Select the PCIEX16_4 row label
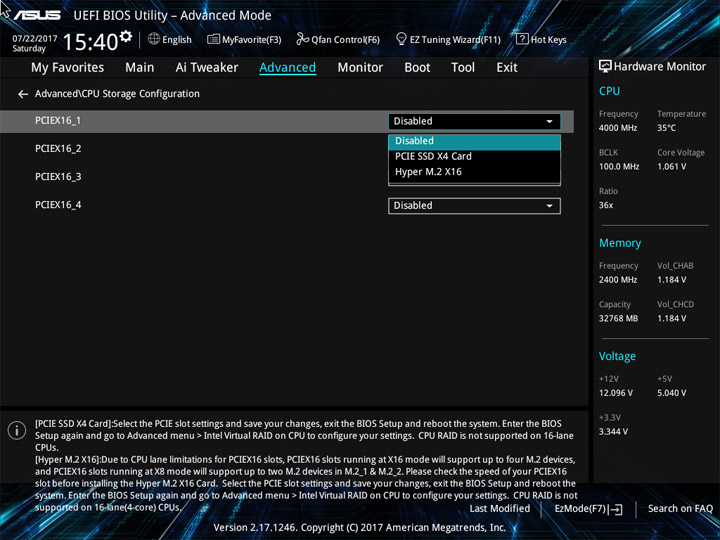This screenshot has height=540, width=720. click(x=58, y=205)
